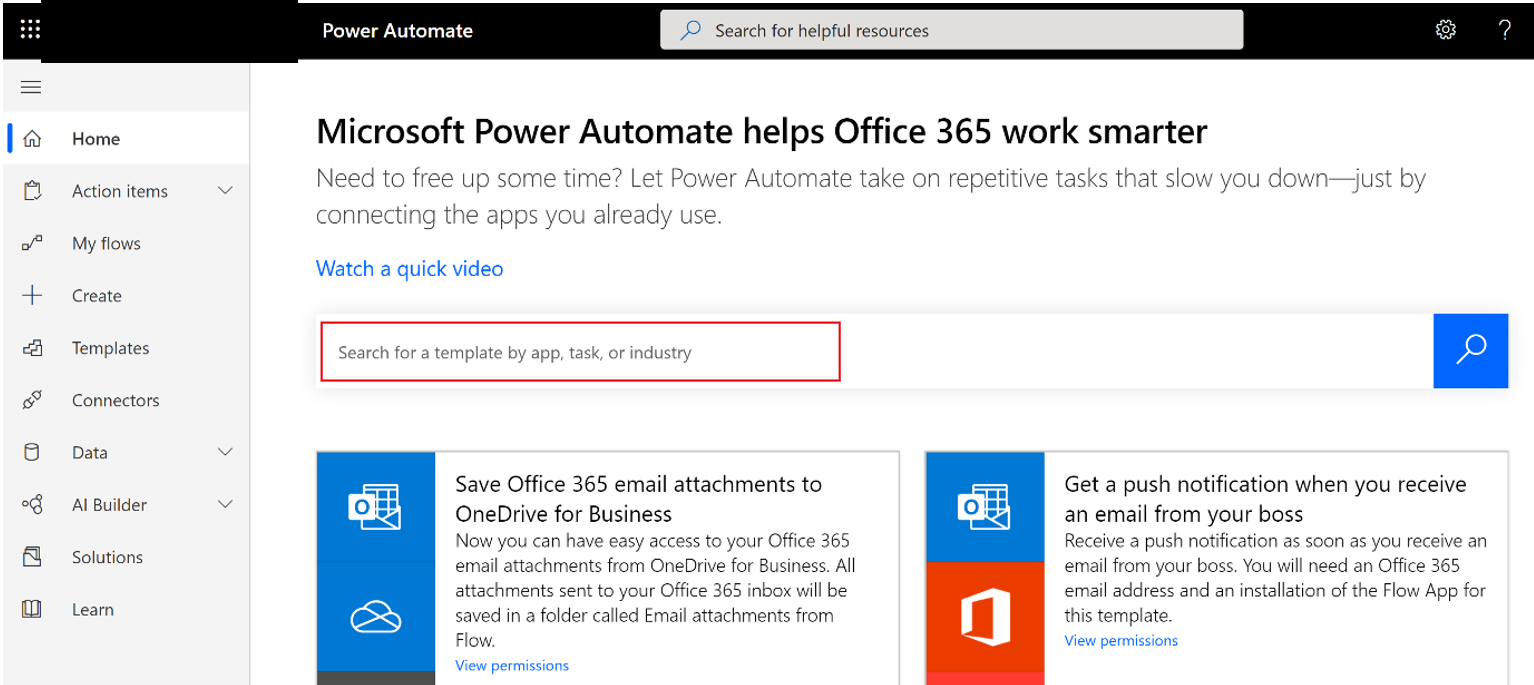The height and width of the screenshot is (685, 1534).
Task: Click the magnifier icon in top search bar
Action: pos(690,30)
